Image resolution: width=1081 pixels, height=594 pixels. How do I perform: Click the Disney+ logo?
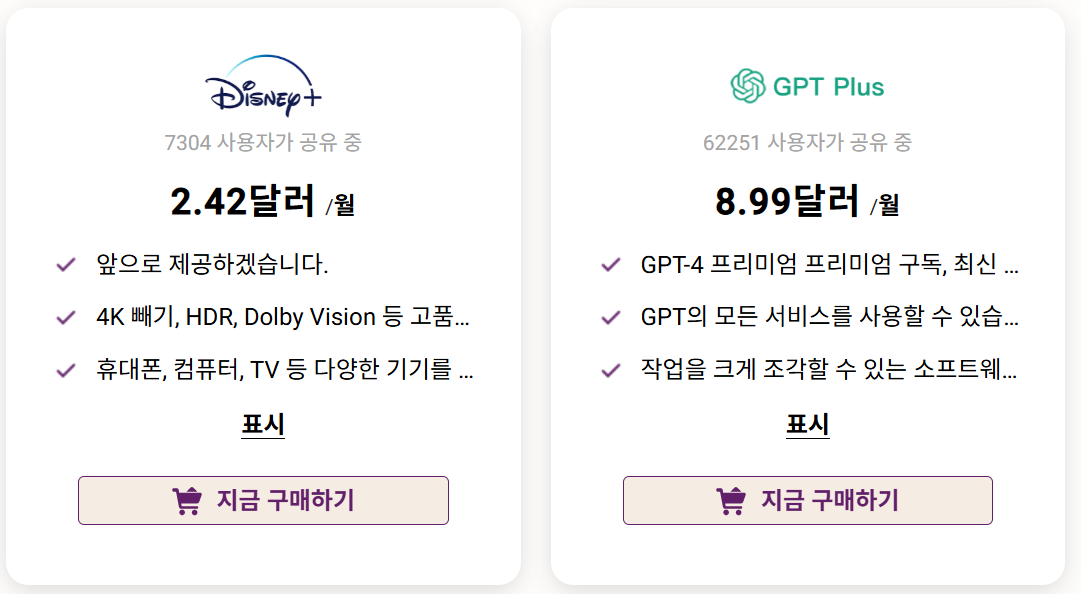click(x=262, y=86)
